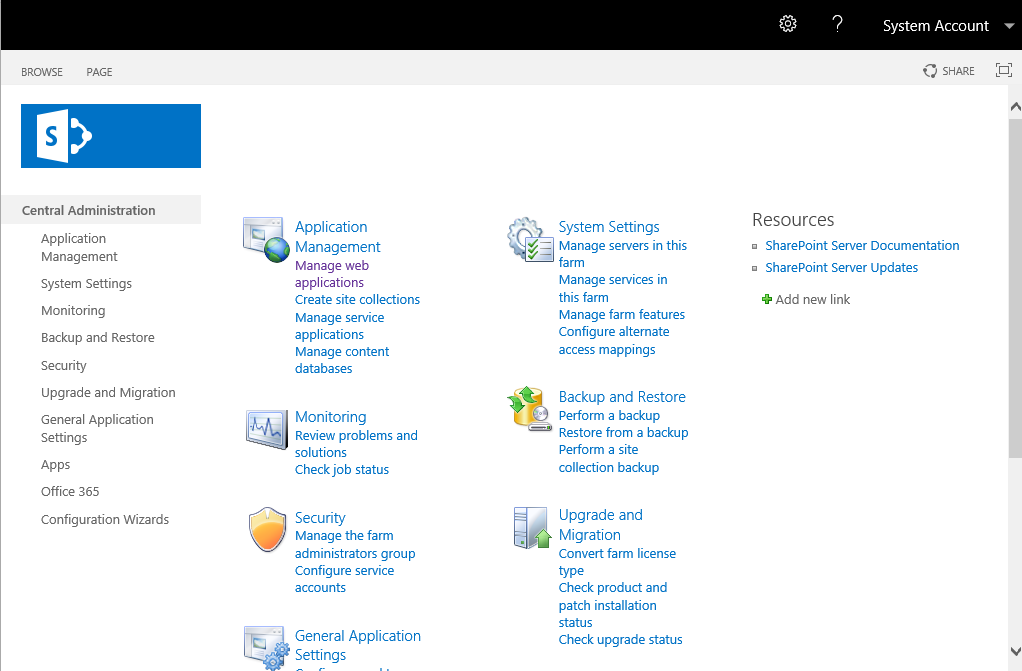The image size is (1022, 671).
Task: Open Application Management in the left navigation
Action: 79,247
